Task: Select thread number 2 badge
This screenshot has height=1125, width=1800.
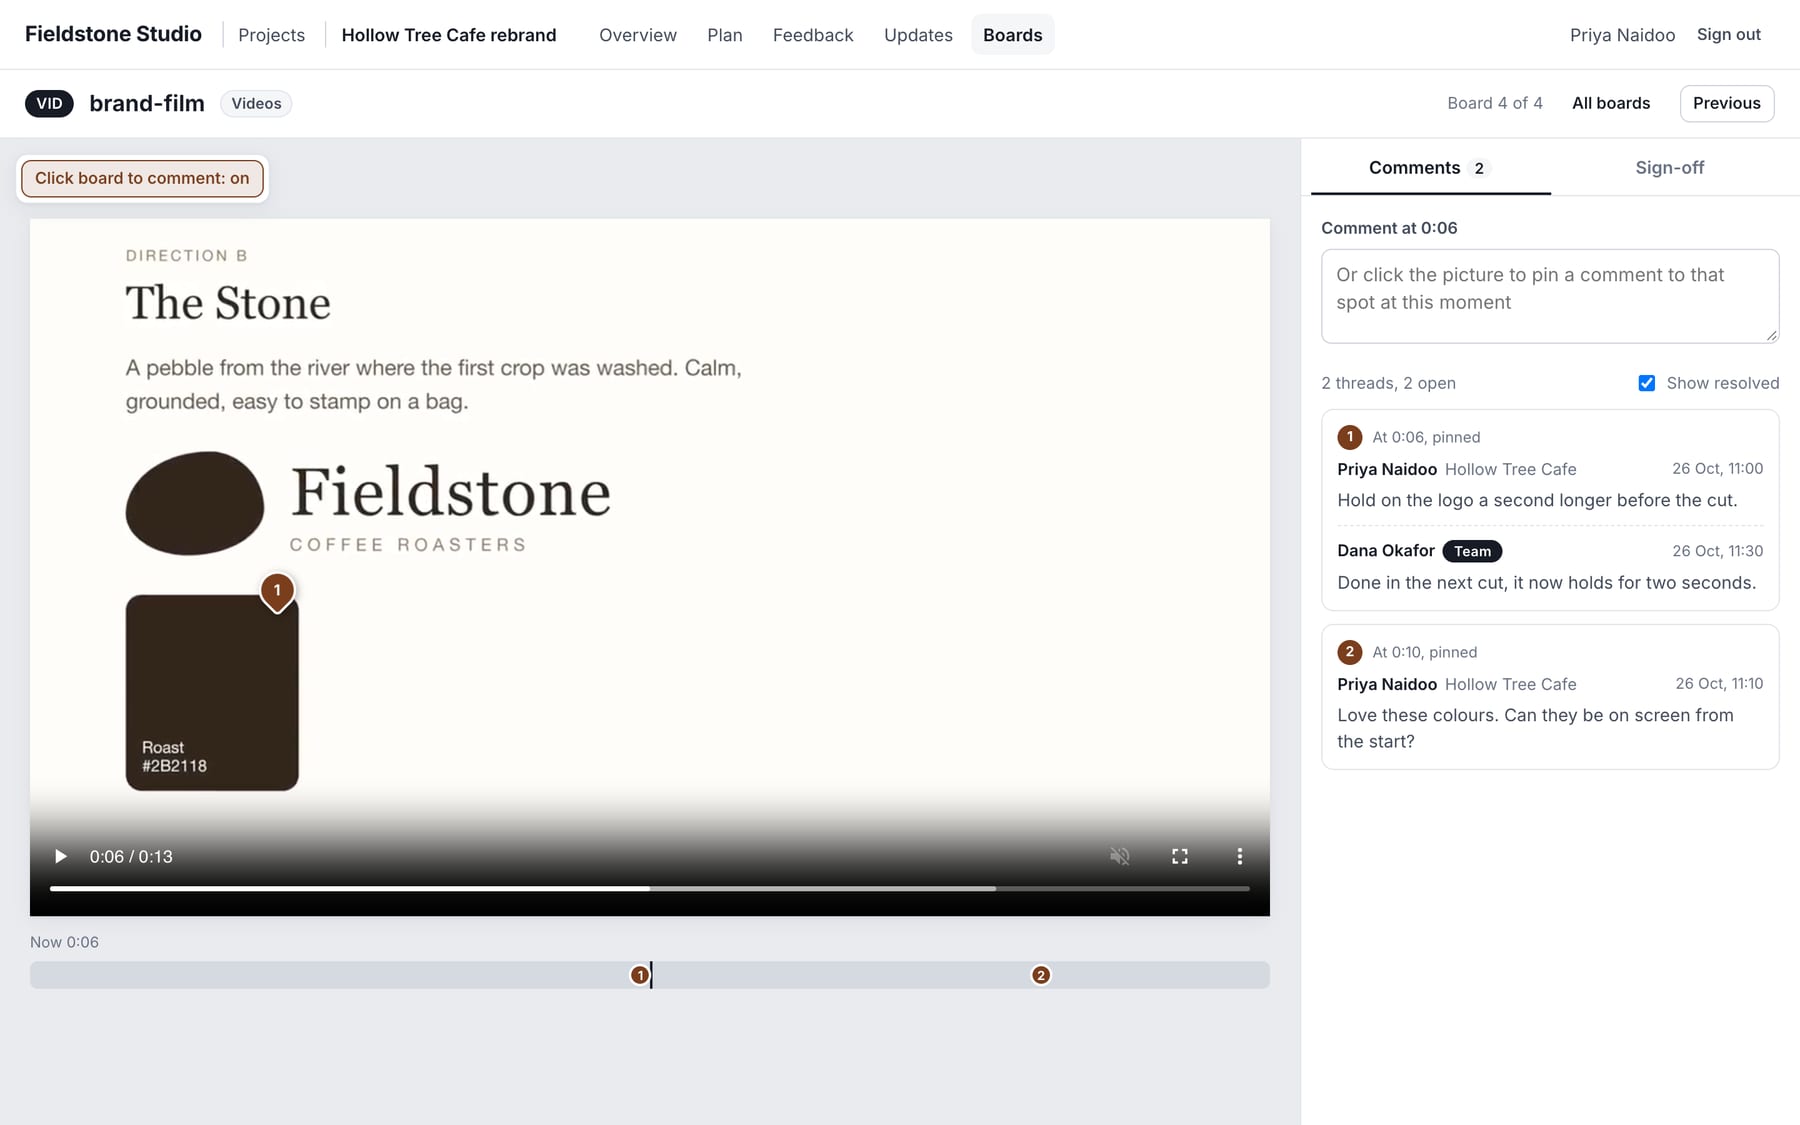Action: coord(1350,652)
